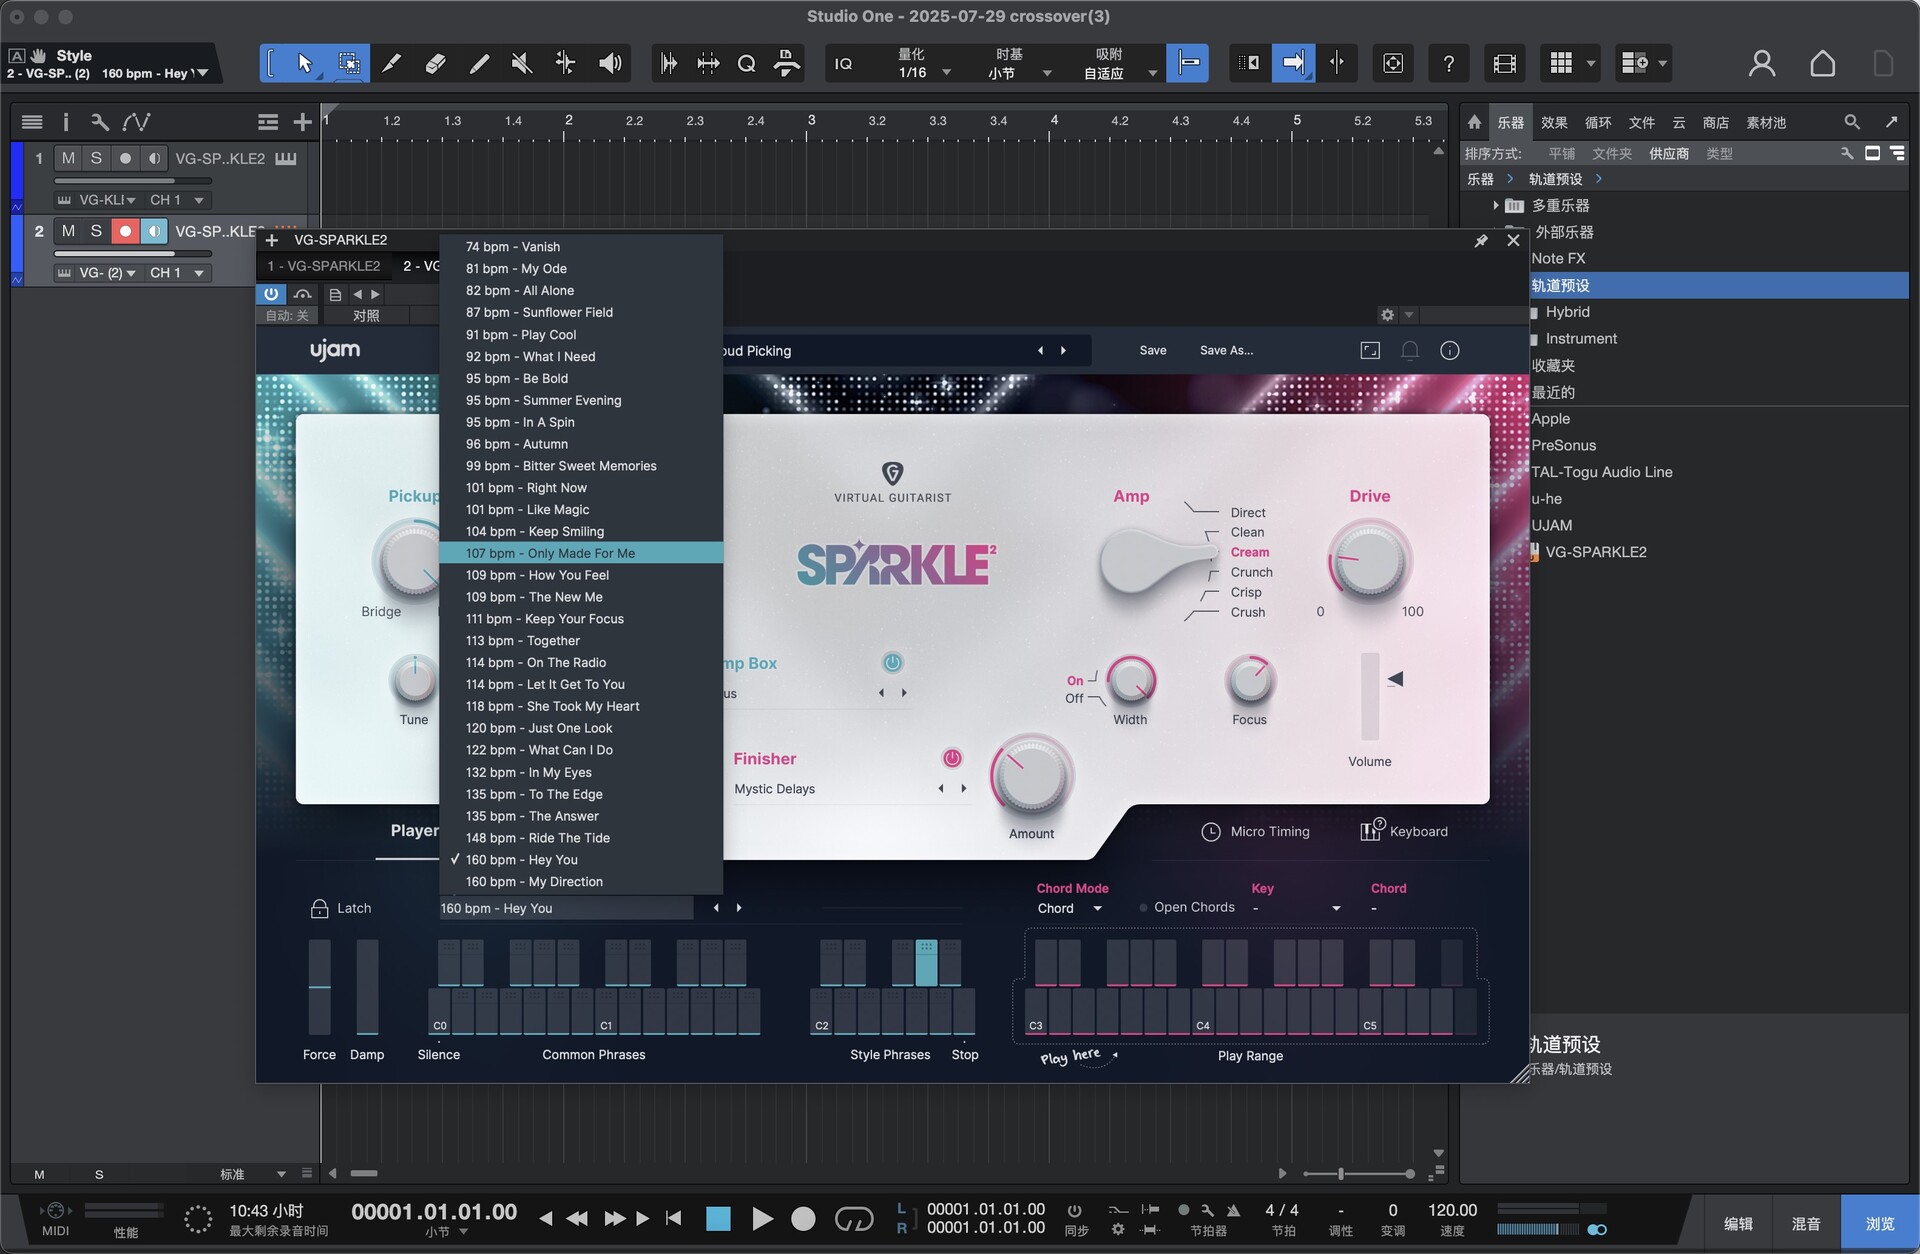The width and height of the screenshot is (1920, 1254).
Task: Select the Range tool
Action: pos(349,63)
